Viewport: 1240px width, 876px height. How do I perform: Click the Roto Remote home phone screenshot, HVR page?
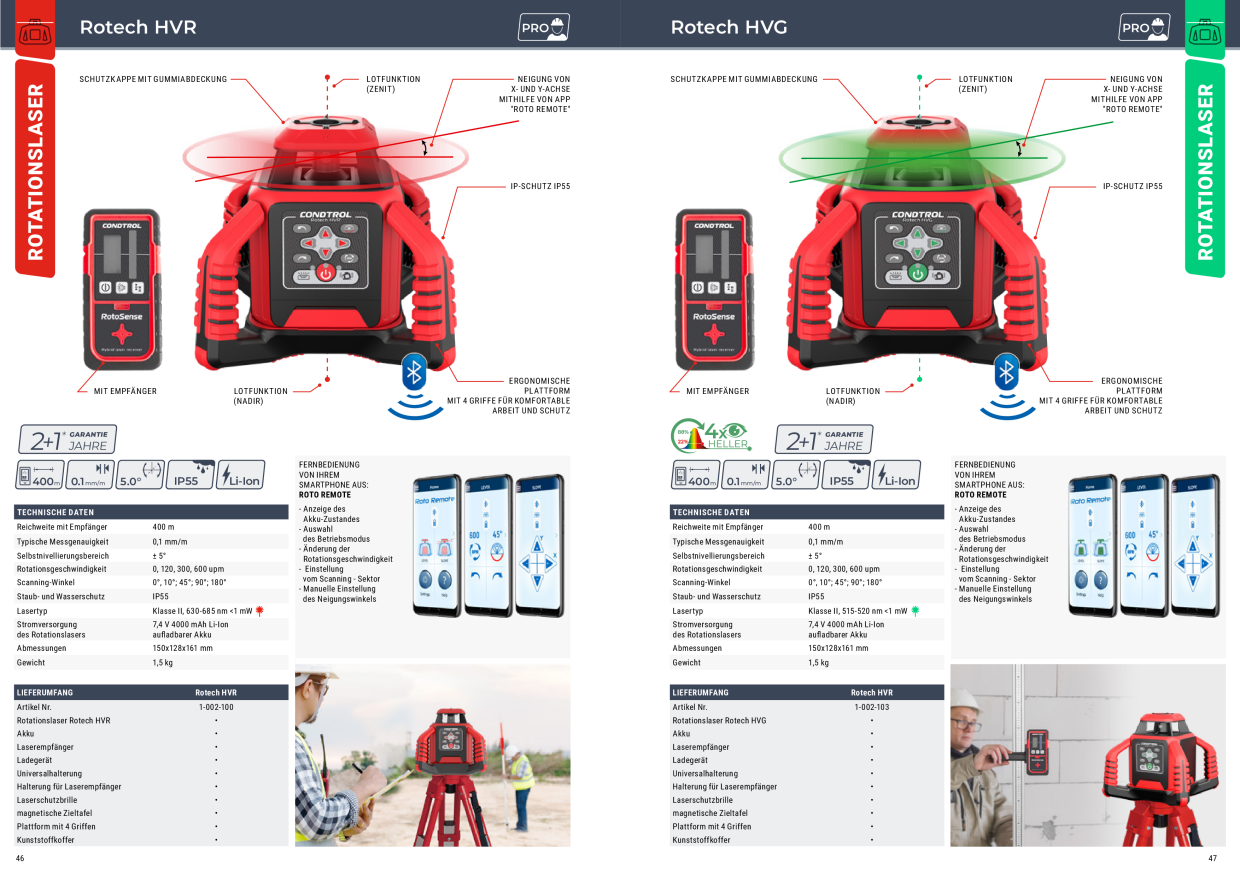[435, 545]
